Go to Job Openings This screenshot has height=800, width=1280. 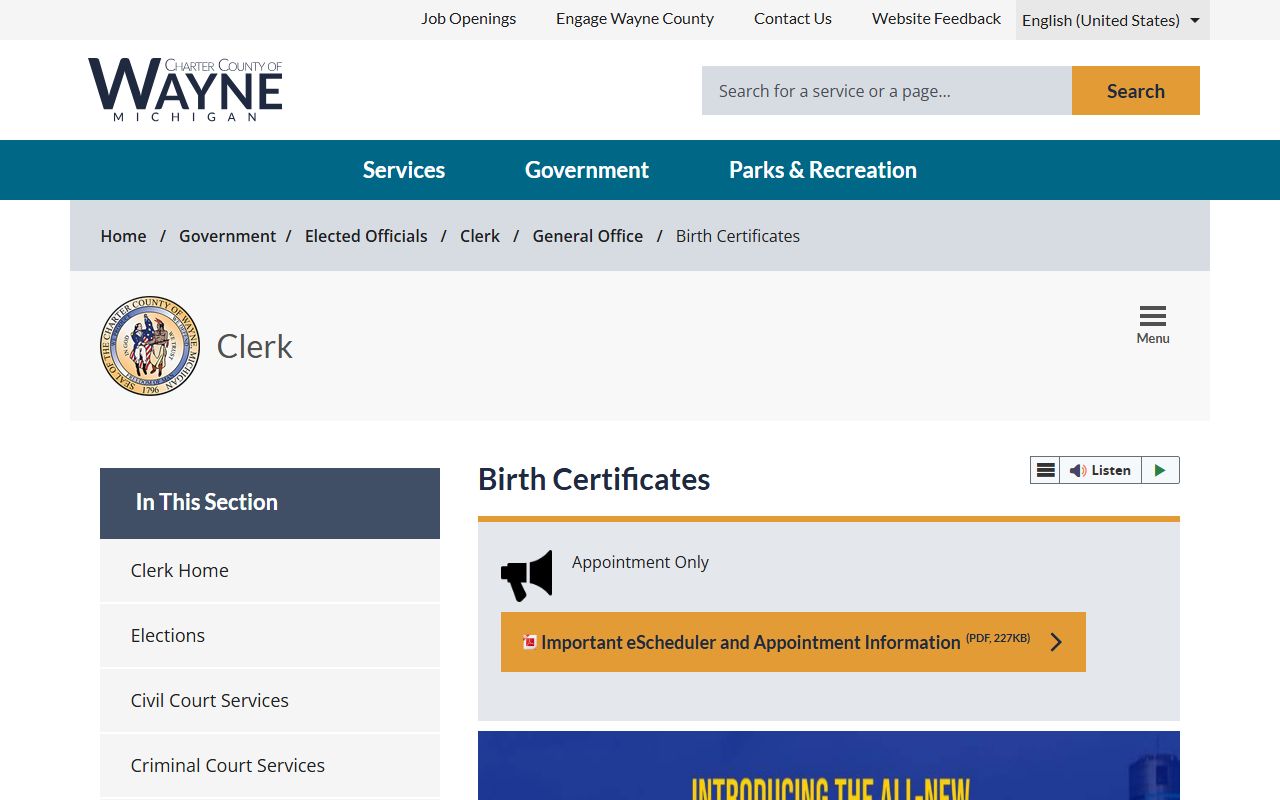pos(469,18)
